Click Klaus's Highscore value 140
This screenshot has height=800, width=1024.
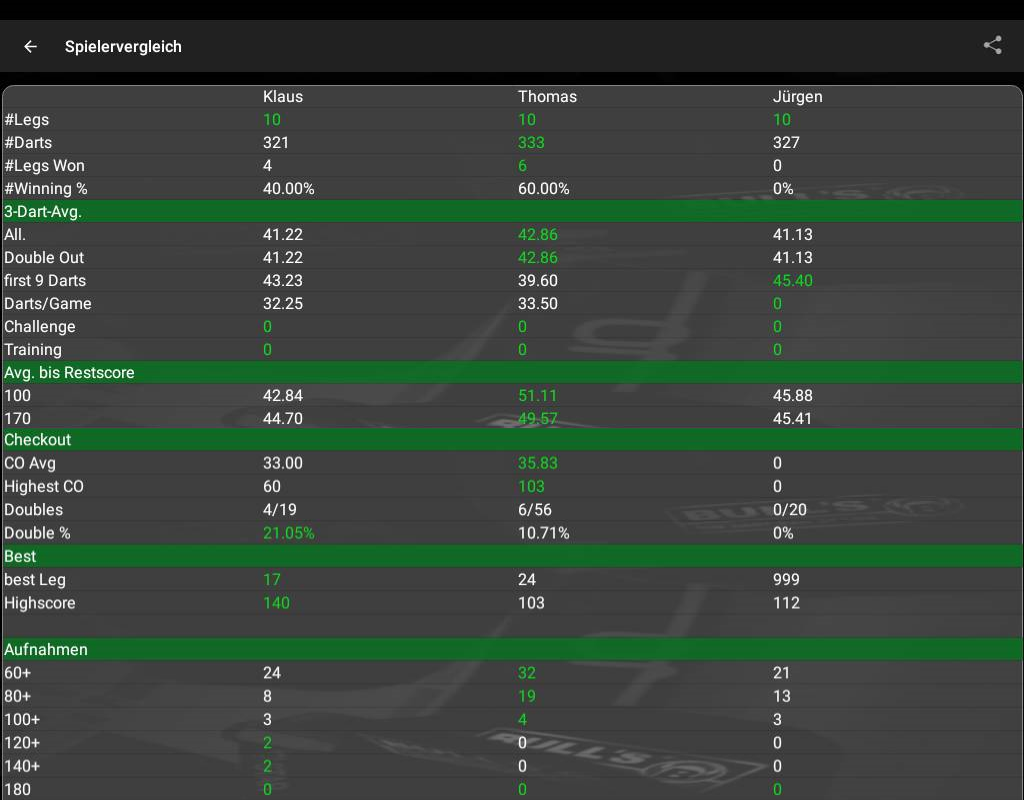click(276, 603)
